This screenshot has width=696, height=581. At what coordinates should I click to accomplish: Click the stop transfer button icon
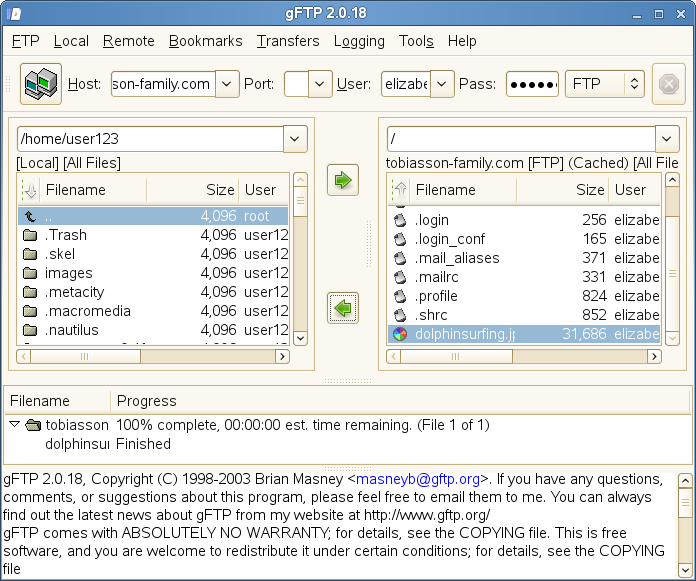[x=668, y=84]
